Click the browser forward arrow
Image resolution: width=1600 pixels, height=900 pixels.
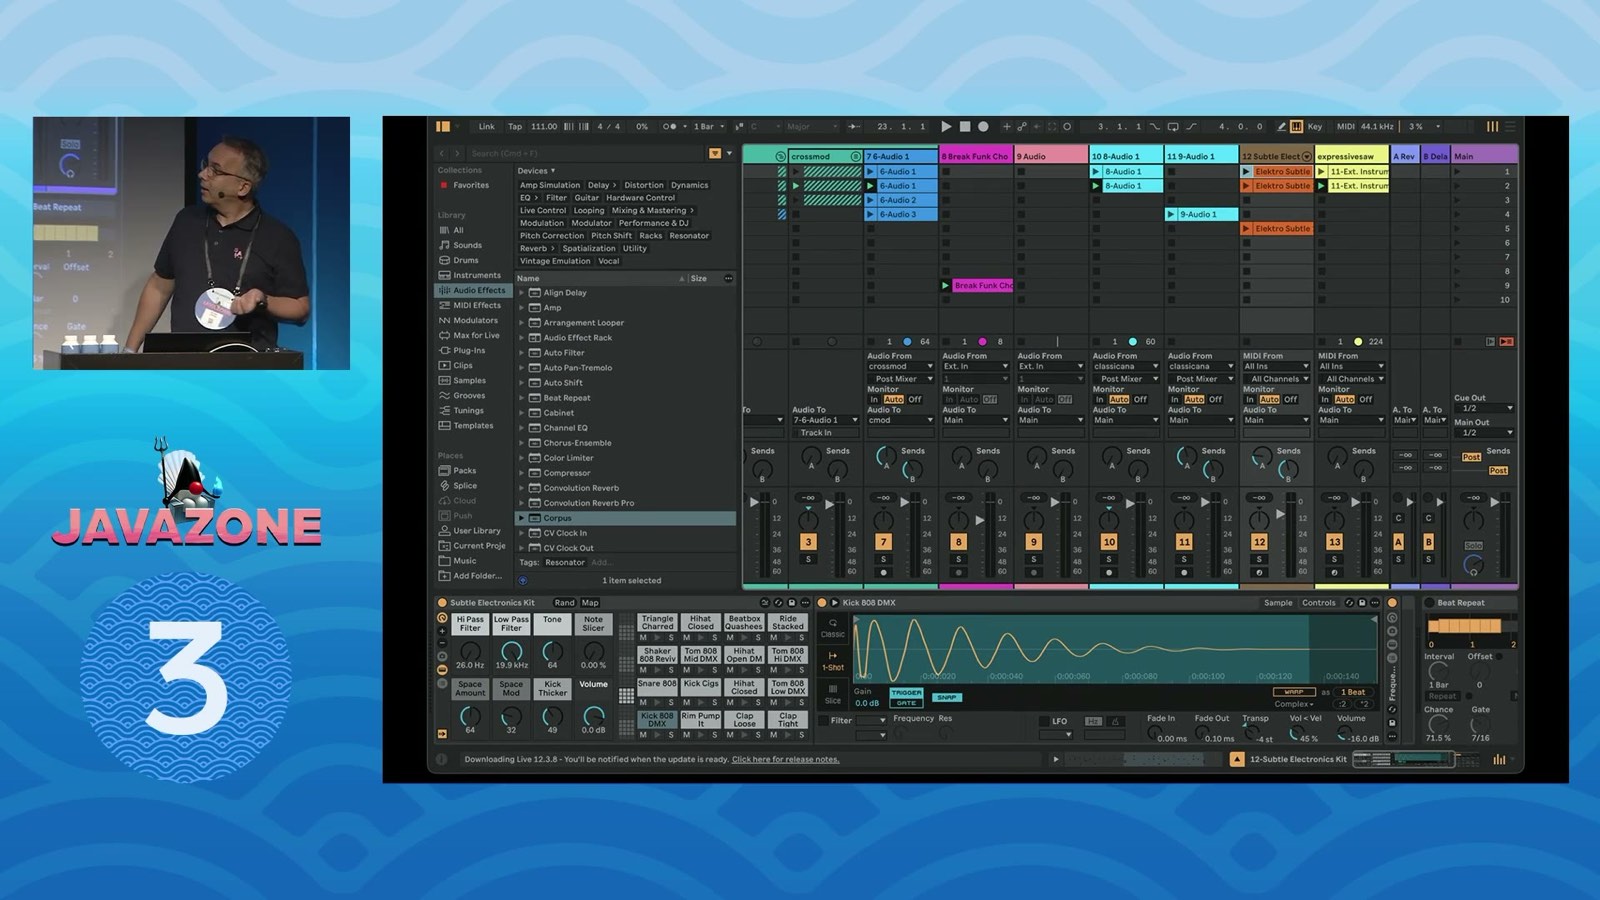pos(457,154)
